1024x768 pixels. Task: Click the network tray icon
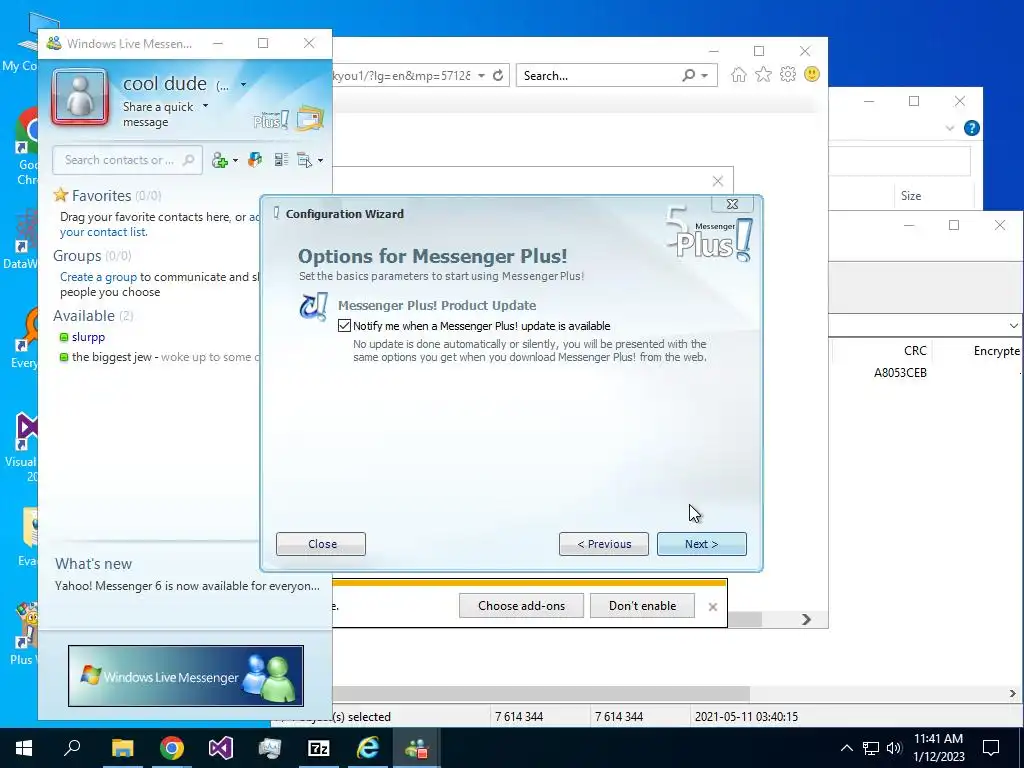pyautogui.click(x=871, y=748)
